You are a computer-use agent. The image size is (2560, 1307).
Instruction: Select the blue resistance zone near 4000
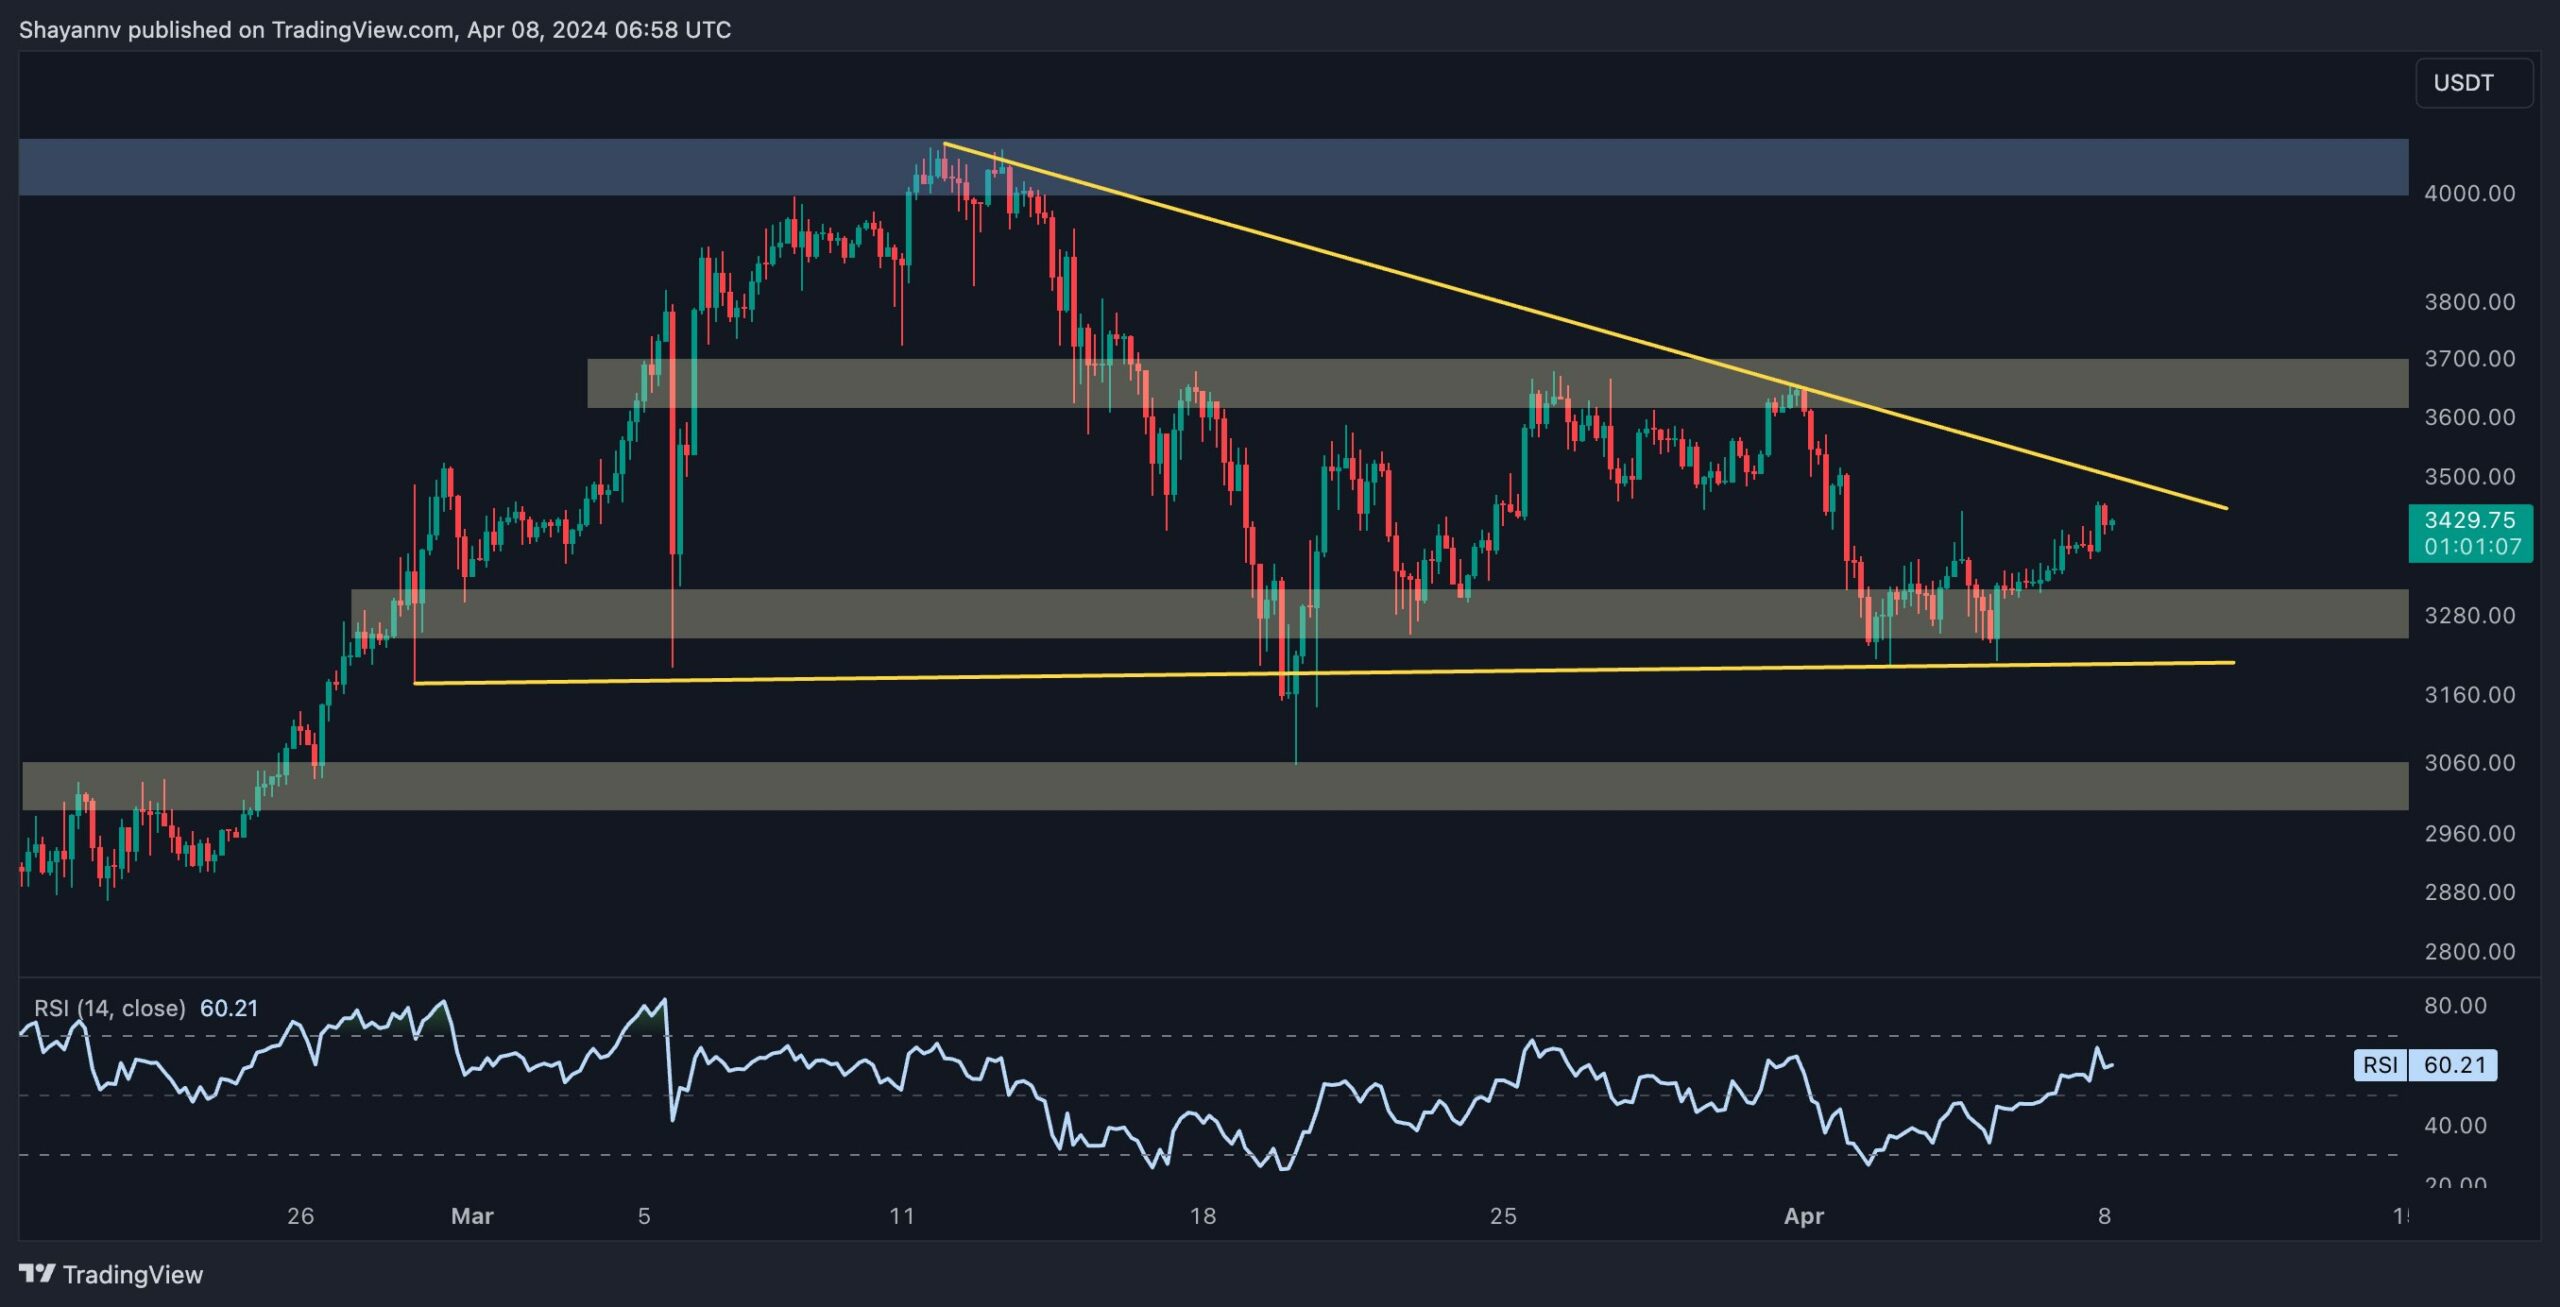point(1213,167)
